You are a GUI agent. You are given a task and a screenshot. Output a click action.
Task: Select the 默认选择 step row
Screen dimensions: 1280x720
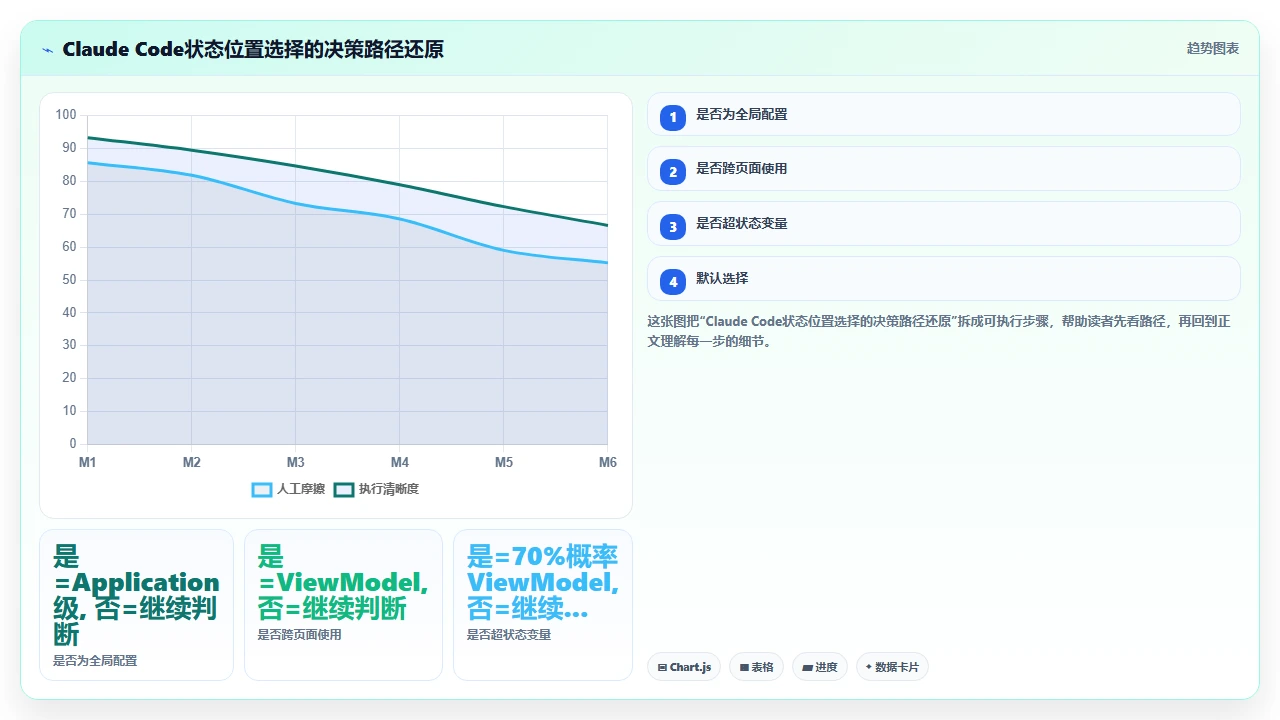point(944,279)
